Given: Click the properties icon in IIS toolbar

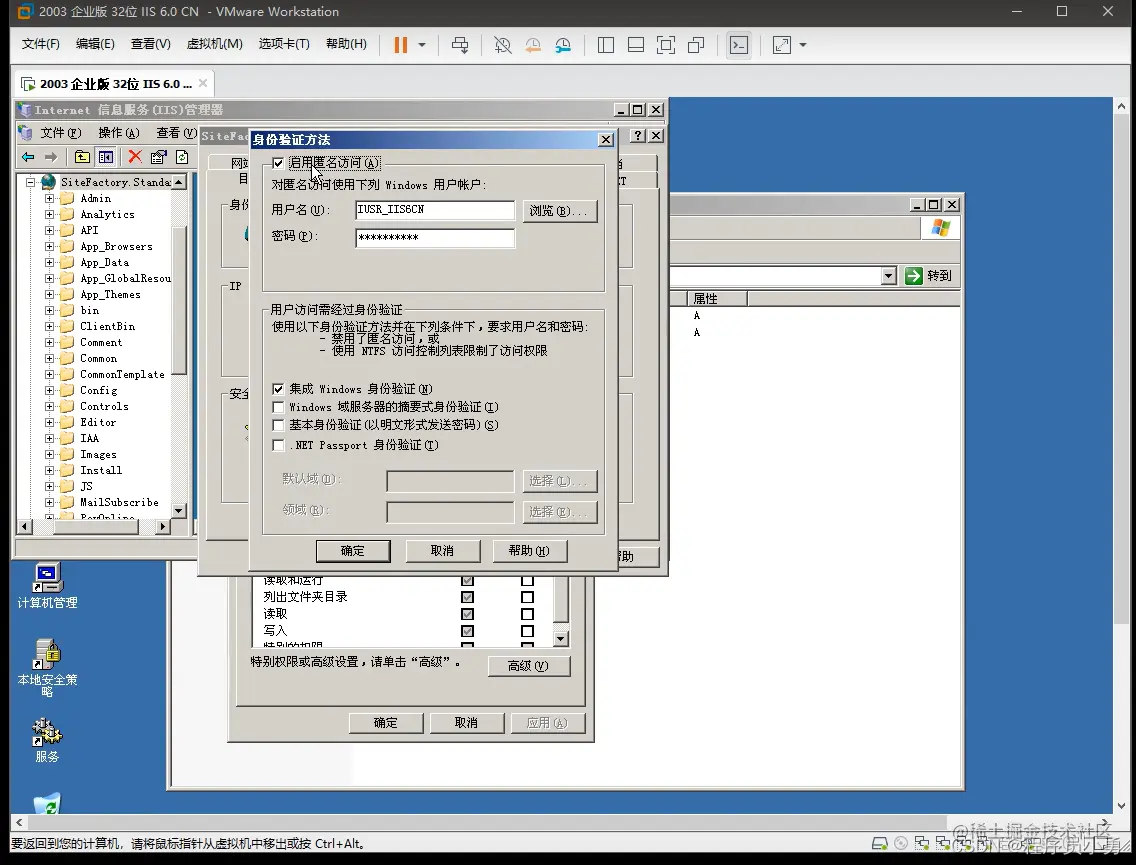Looking at the screenshot, I should (x=159, y=156).
